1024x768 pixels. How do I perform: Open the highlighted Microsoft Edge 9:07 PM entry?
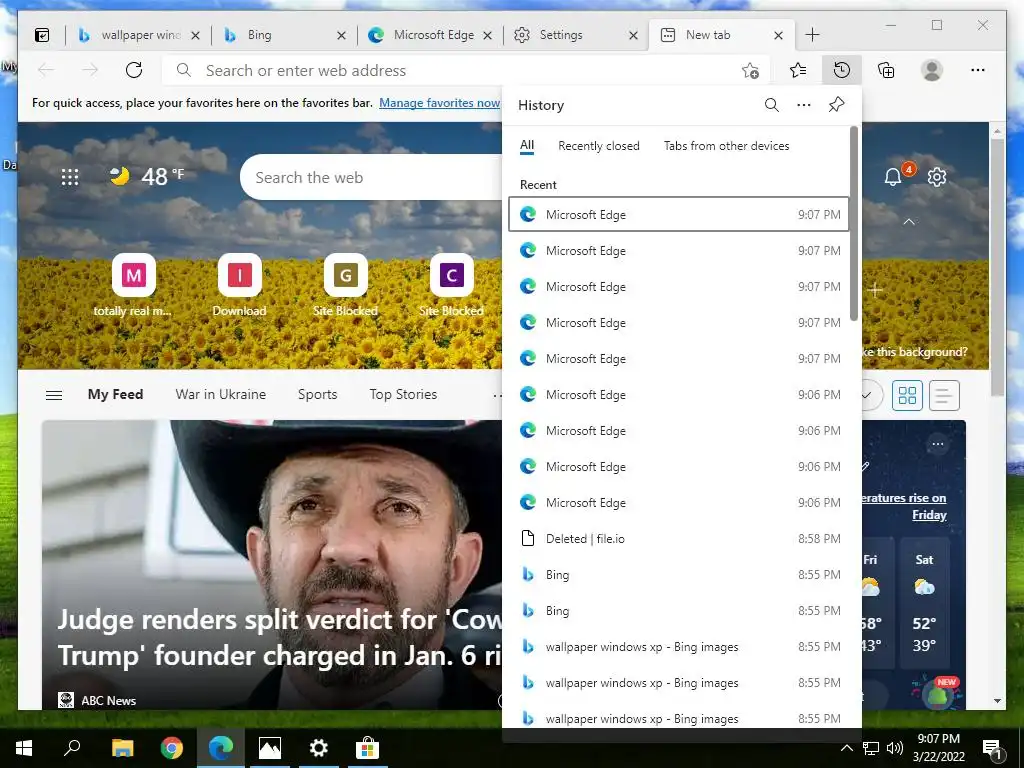[x=679, y=214]
